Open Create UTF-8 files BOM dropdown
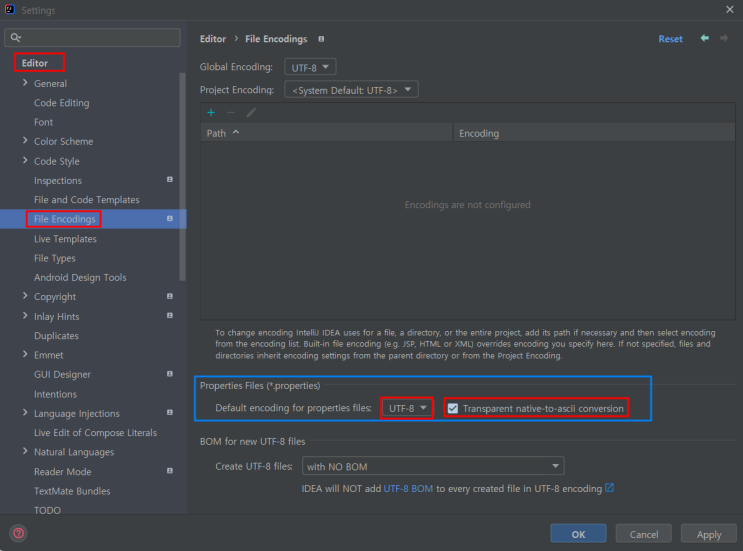Viewport: 743px width, 551px height. click(433, 466)
